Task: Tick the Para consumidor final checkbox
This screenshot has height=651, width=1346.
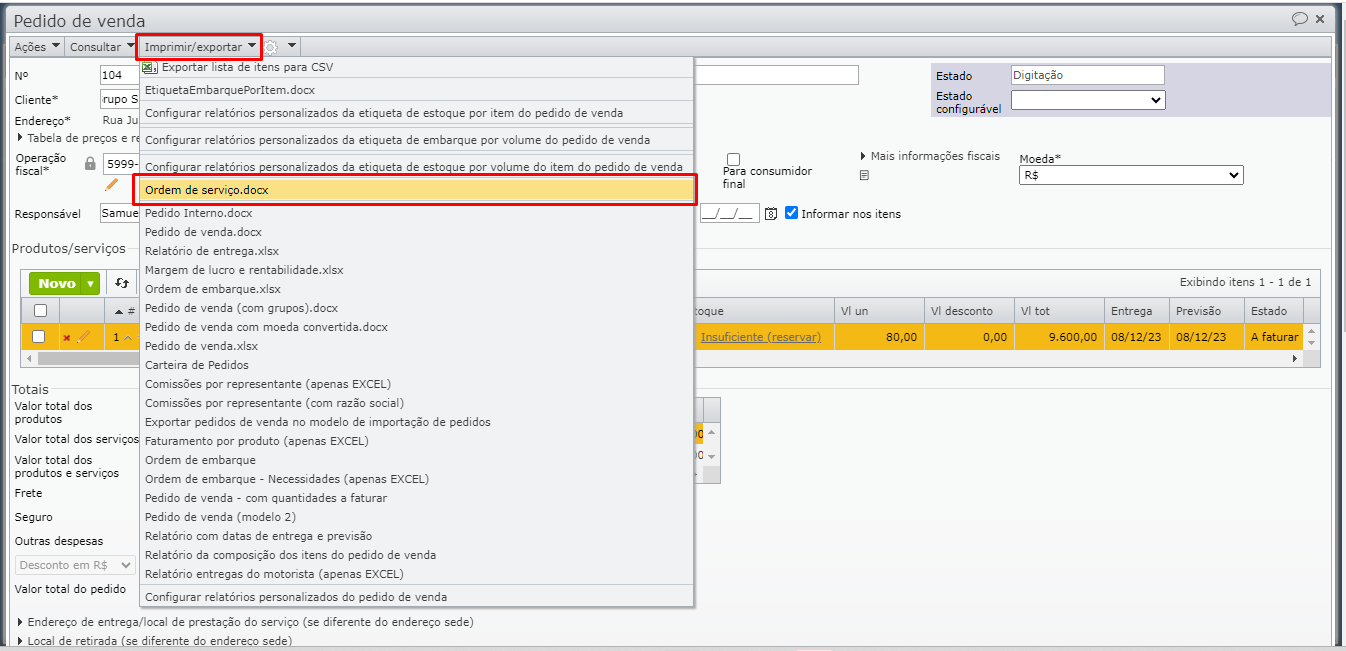Action: point(733,159)
